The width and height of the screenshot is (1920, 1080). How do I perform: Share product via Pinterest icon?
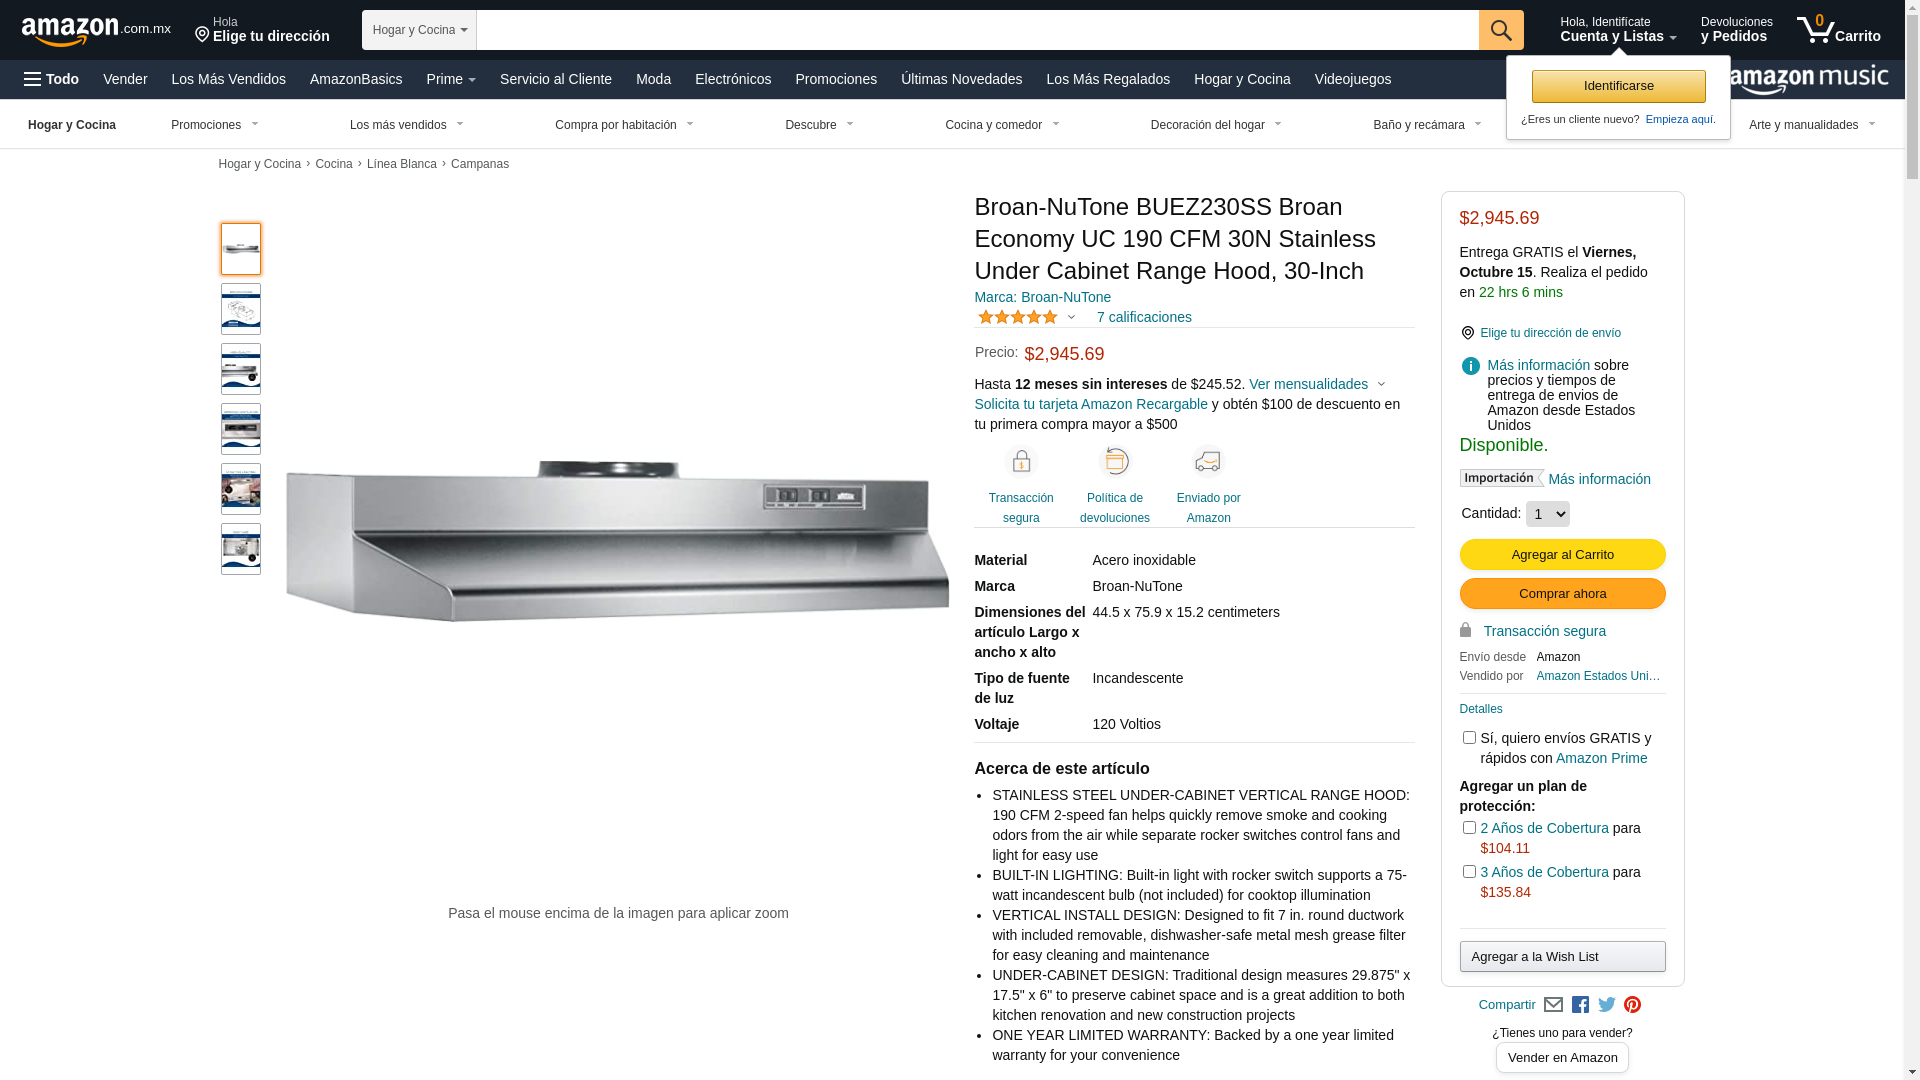(1632, 1005)
